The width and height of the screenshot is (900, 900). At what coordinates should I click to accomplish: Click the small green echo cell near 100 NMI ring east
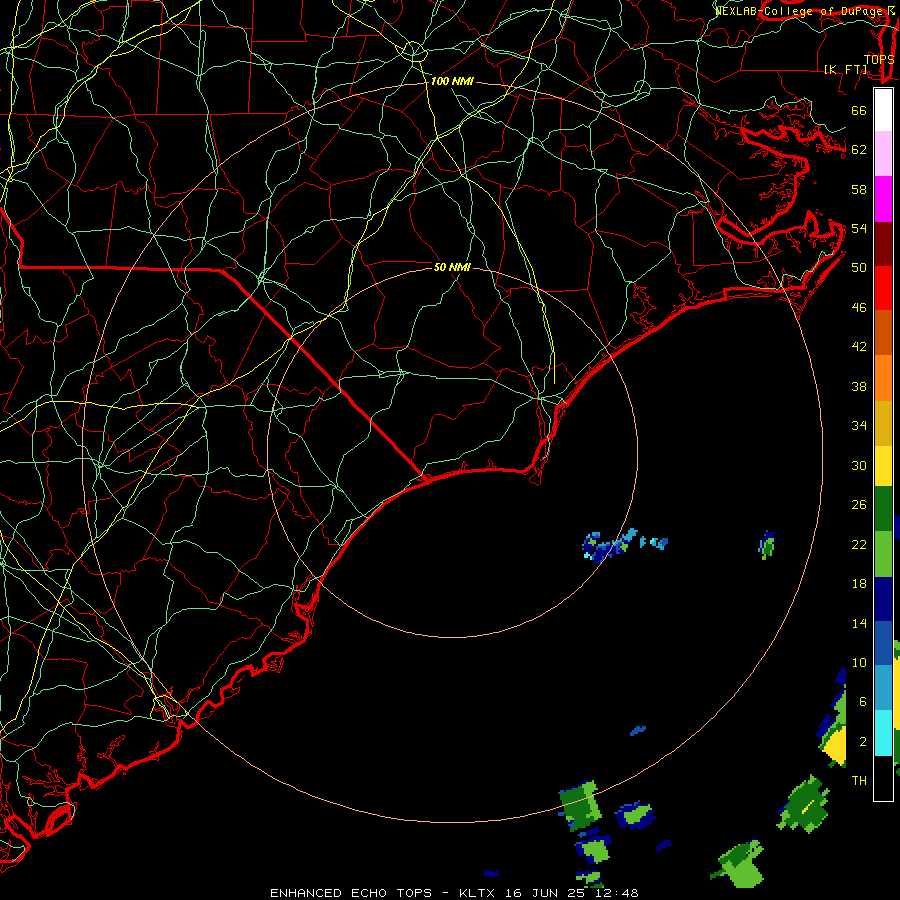coord(767,545)
